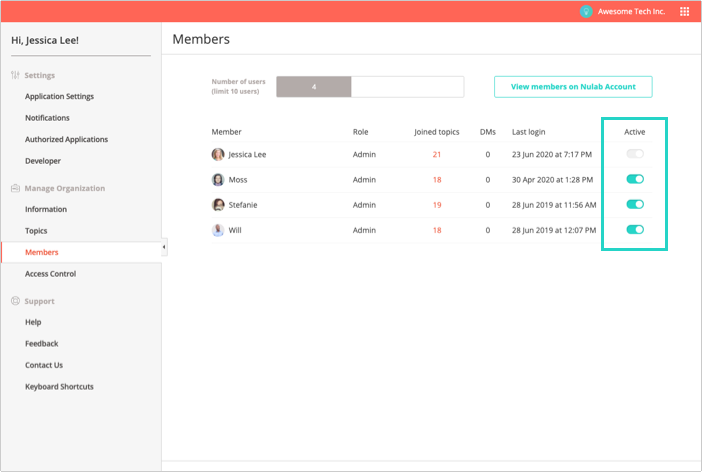Click Will's joined topics count 18
The width and height of the screenshot is (702, 472).
tap(437, 230)
